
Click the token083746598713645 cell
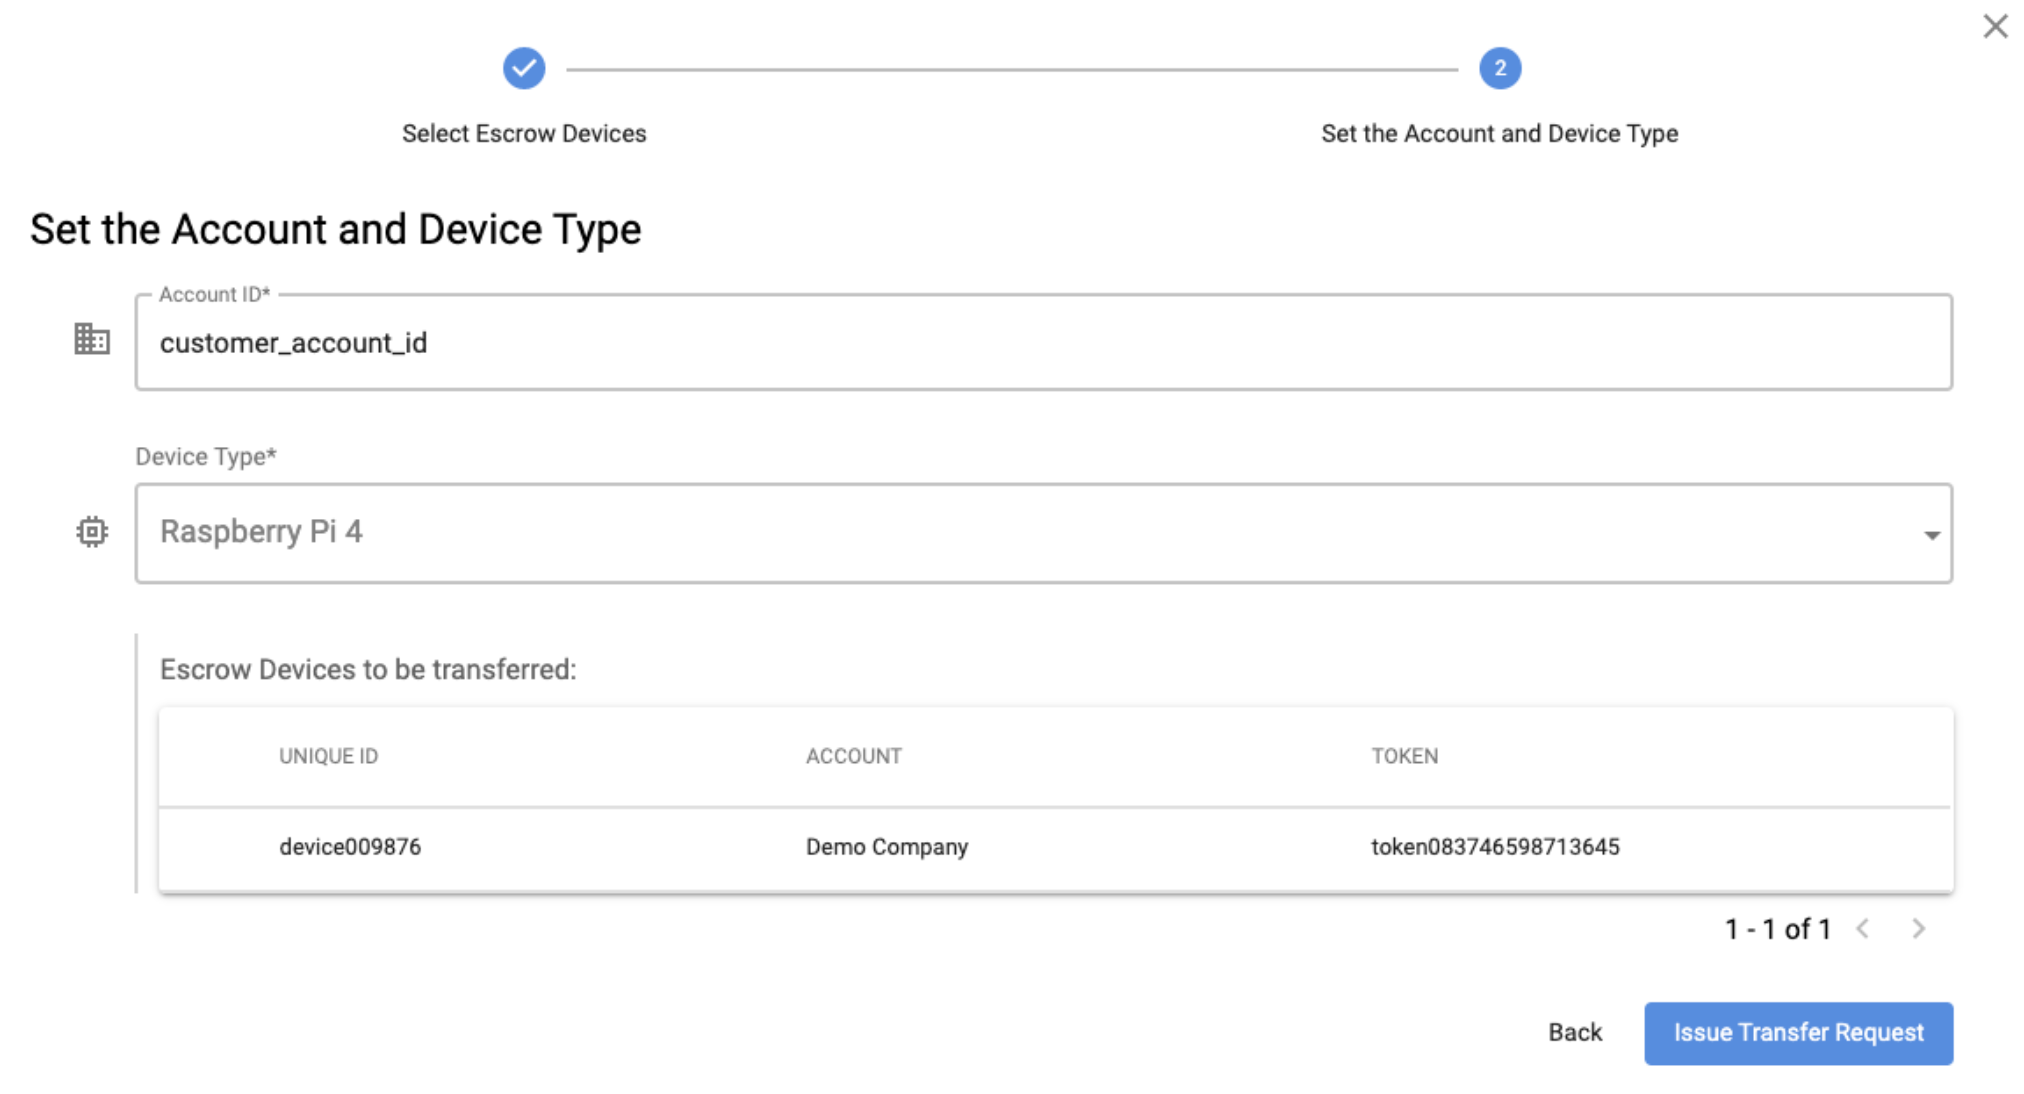(1495, 846)
